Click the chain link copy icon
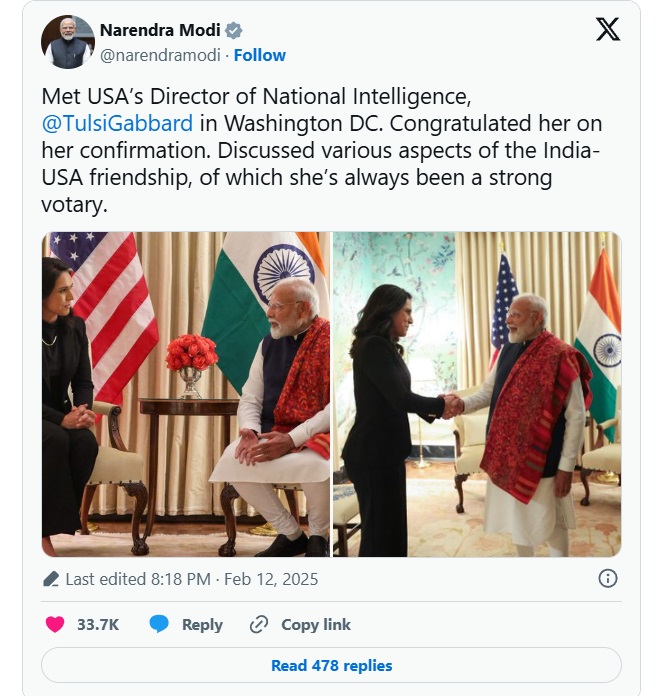This screenshot has width=665, height=696. (x=259, y=624)
